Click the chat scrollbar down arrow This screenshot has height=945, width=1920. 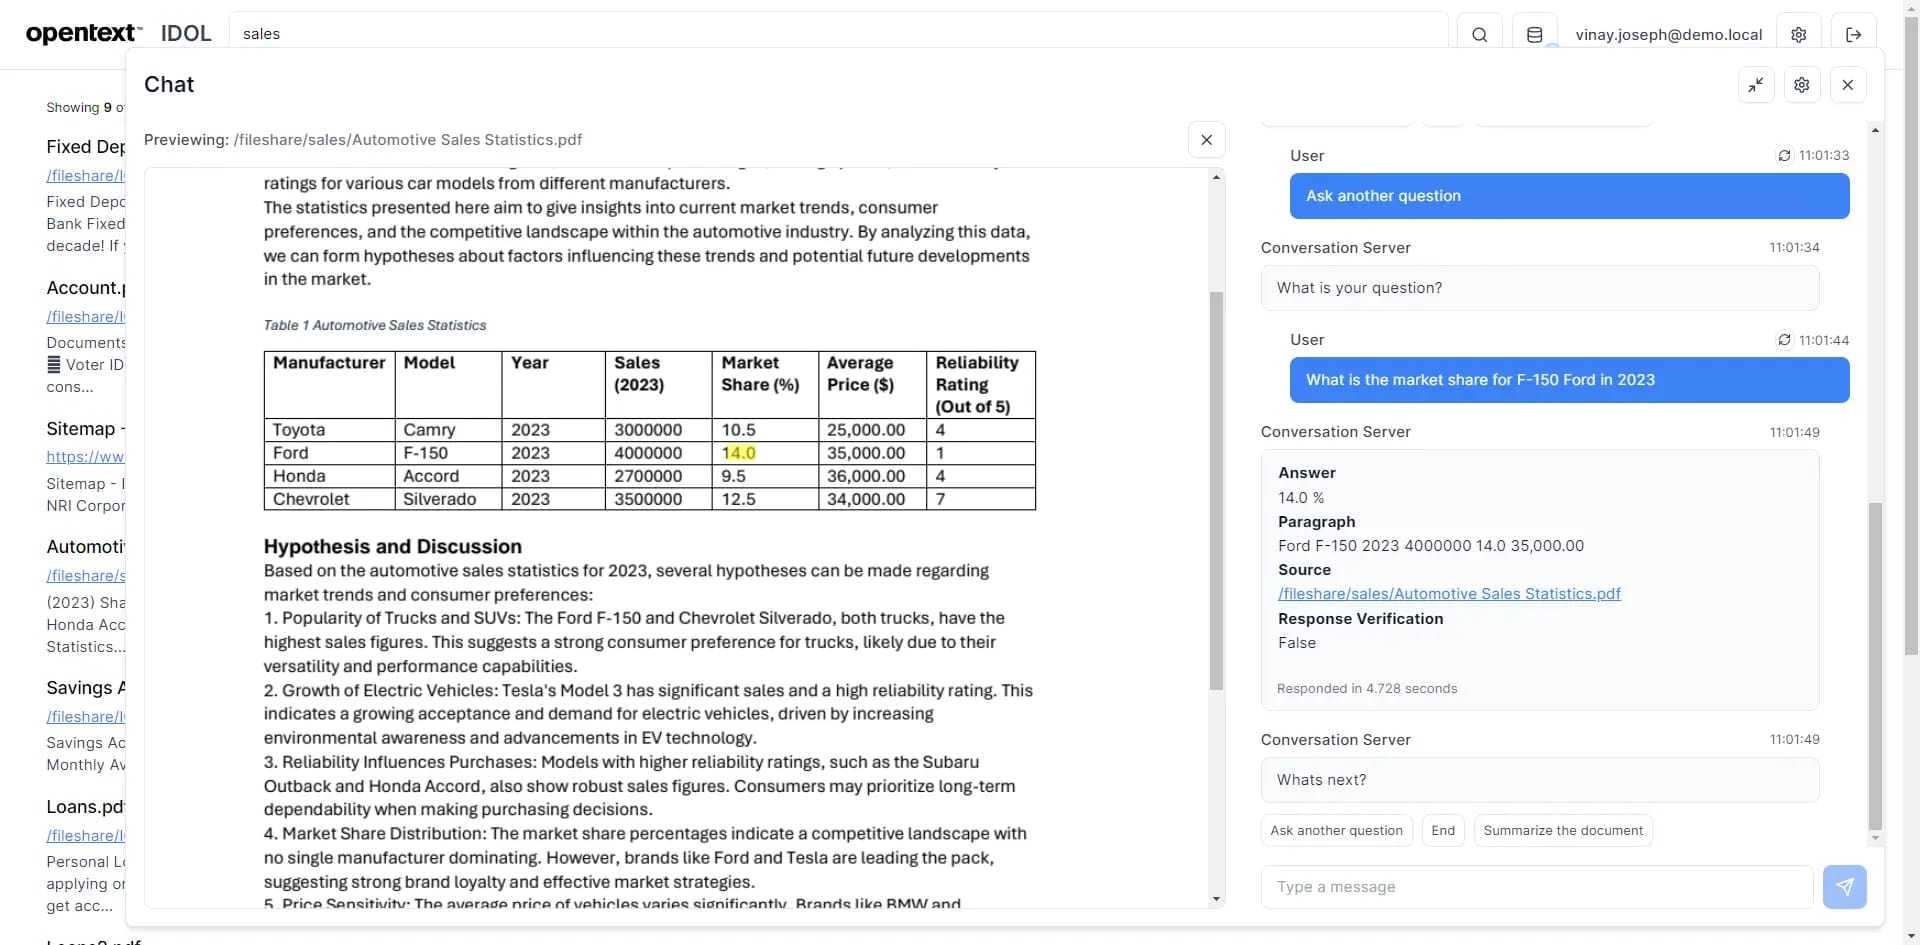[x=1875, y=838]
